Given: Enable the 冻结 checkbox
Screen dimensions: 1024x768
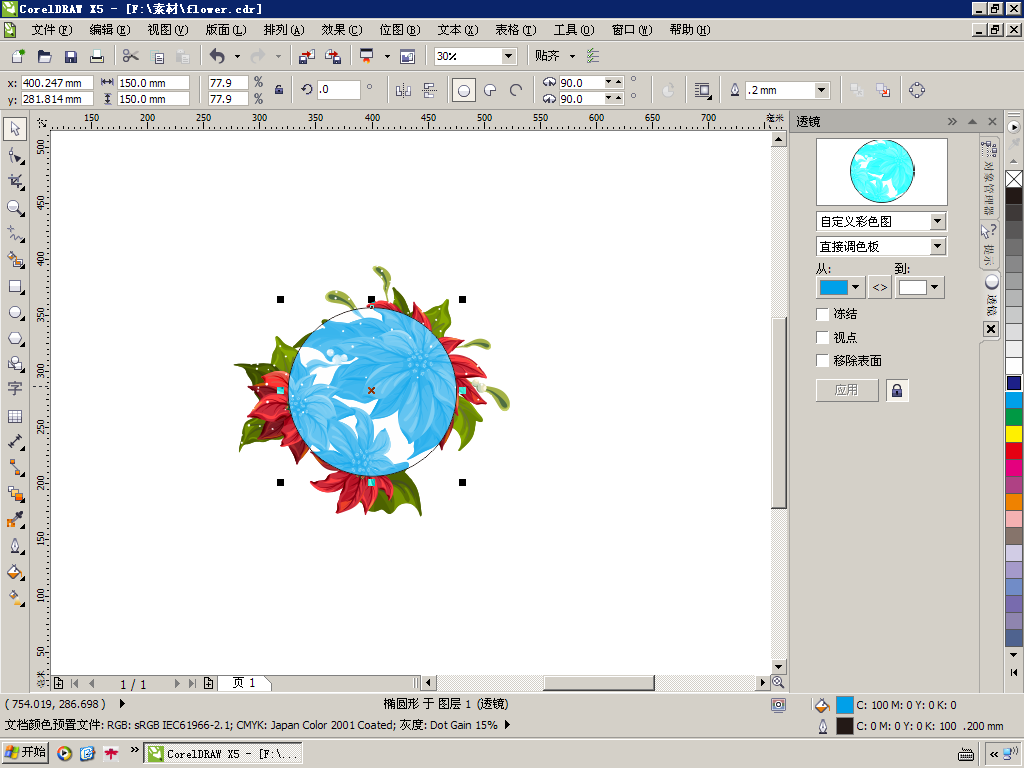Looking at the screenshot, I should pyautogui.click(x=823, y=314).
